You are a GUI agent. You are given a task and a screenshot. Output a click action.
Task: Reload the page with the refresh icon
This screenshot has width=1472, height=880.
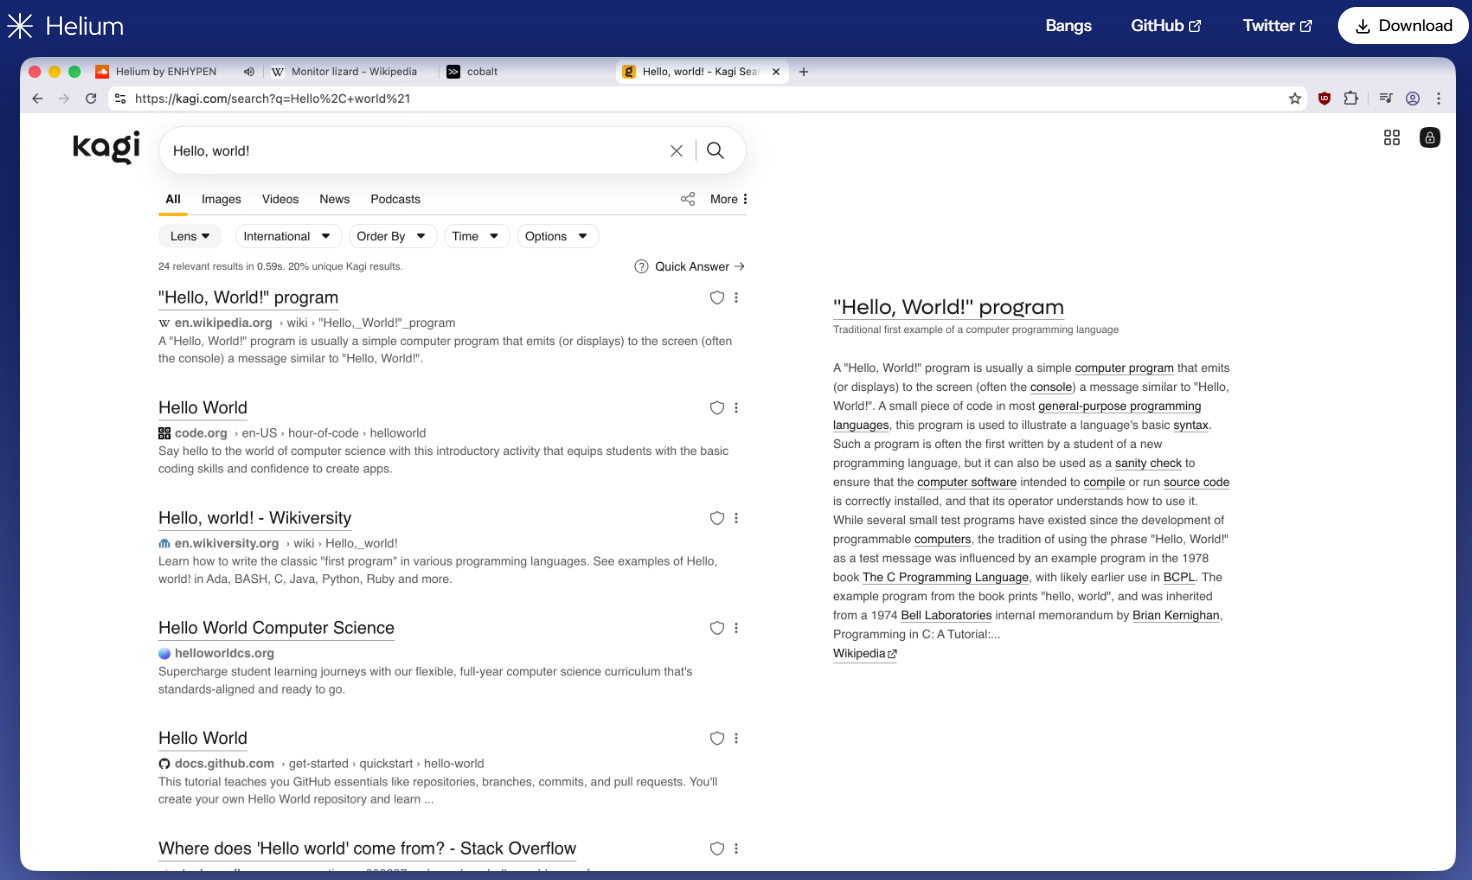coord(91,98)
